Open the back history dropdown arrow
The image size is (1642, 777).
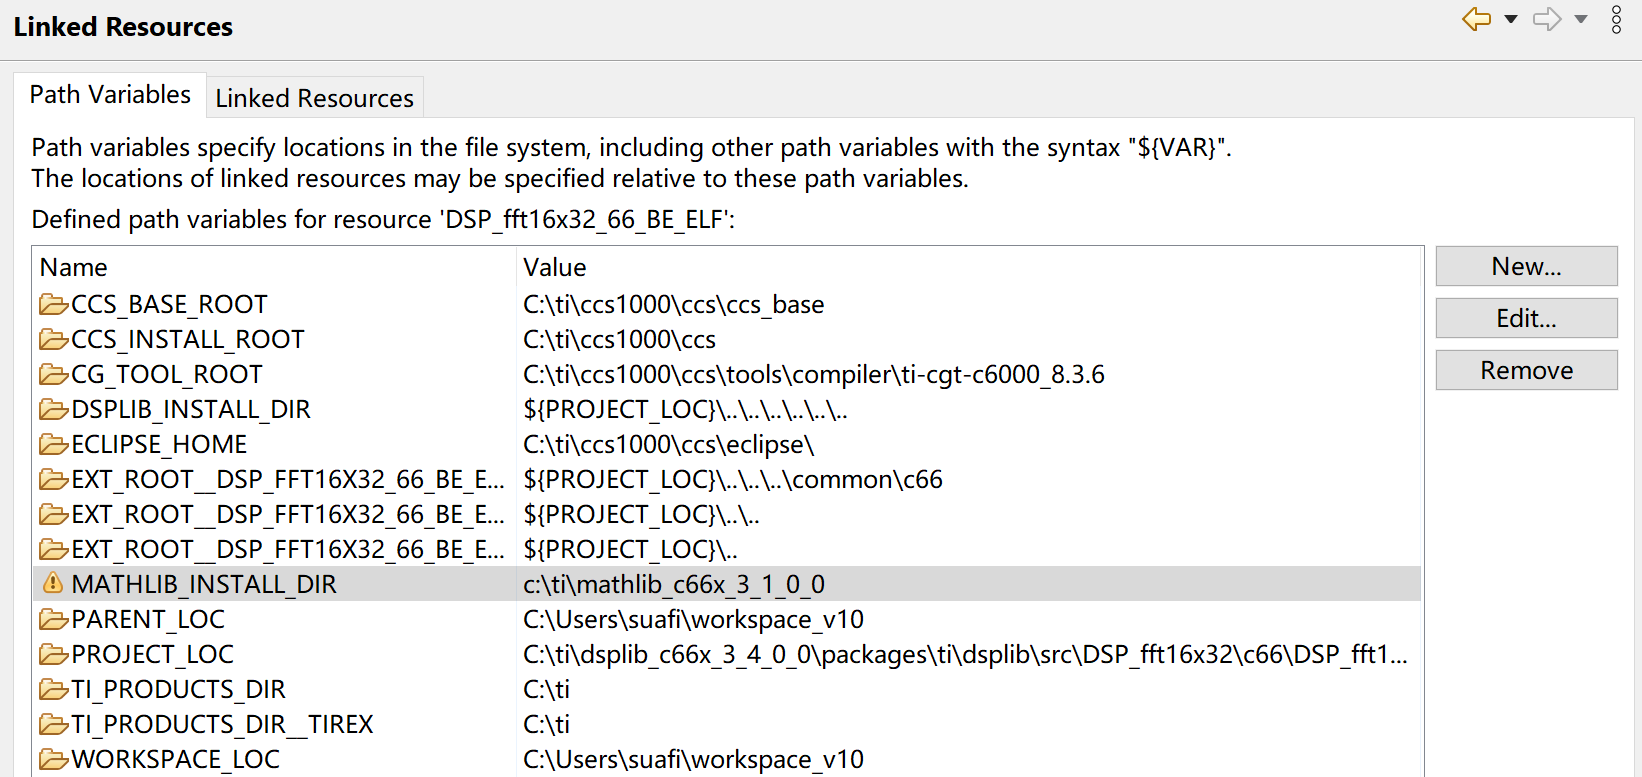click(1511, 19)
